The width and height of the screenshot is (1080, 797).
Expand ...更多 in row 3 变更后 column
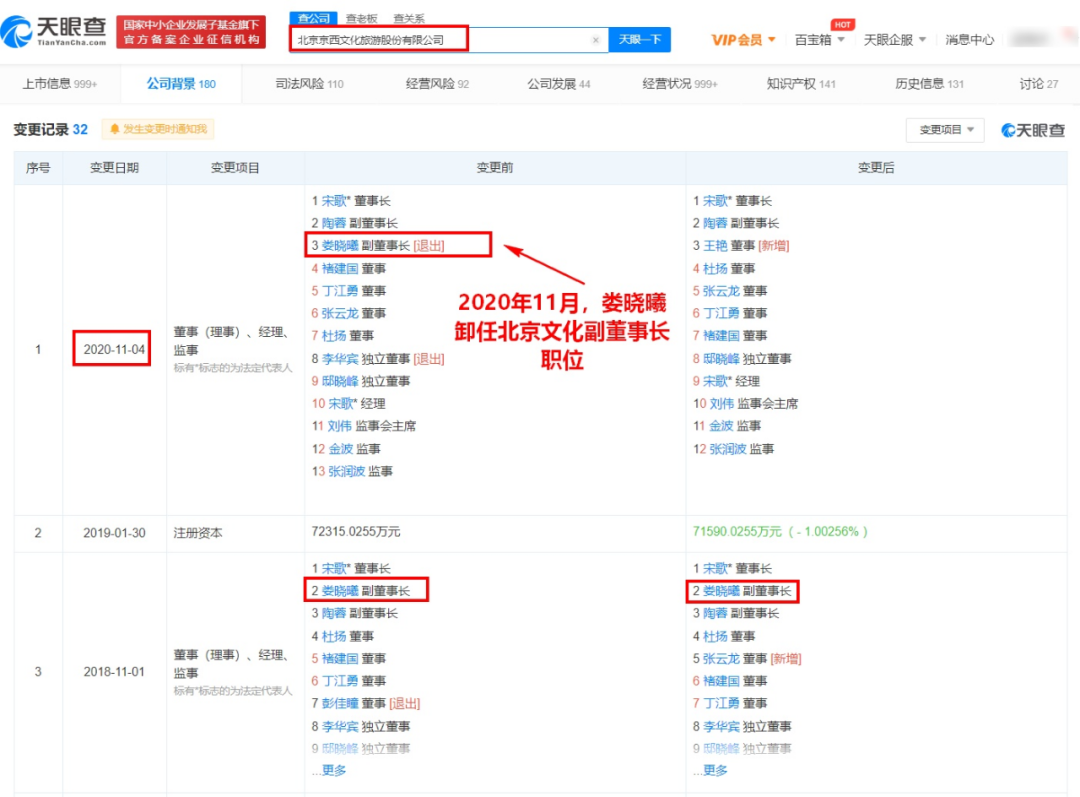click(x=710, y=770)
